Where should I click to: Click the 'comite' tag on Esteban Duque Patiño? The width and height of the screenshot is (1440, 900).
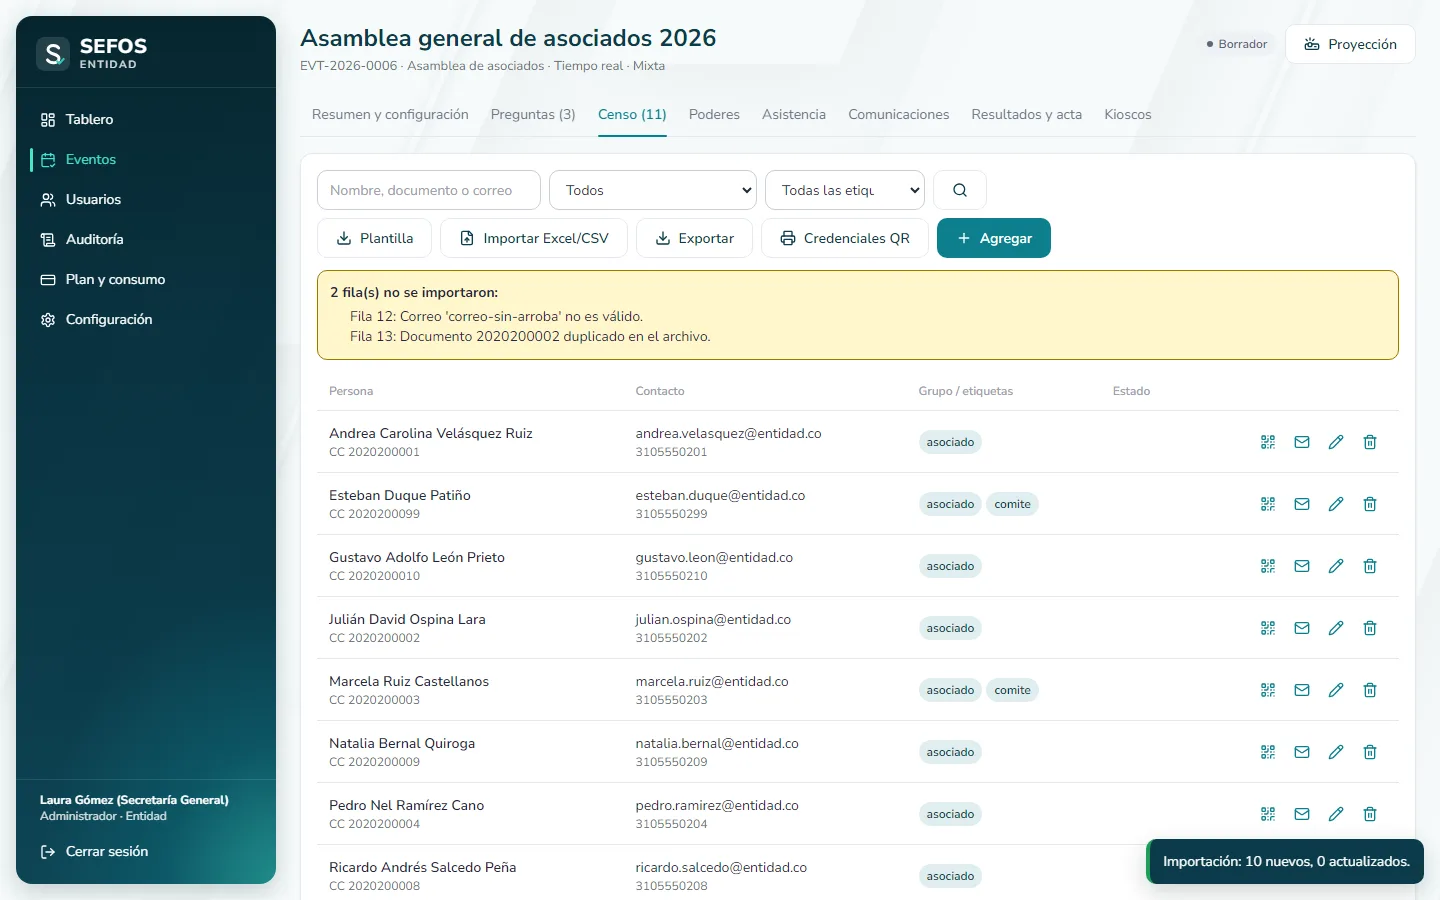(1012, 504)
